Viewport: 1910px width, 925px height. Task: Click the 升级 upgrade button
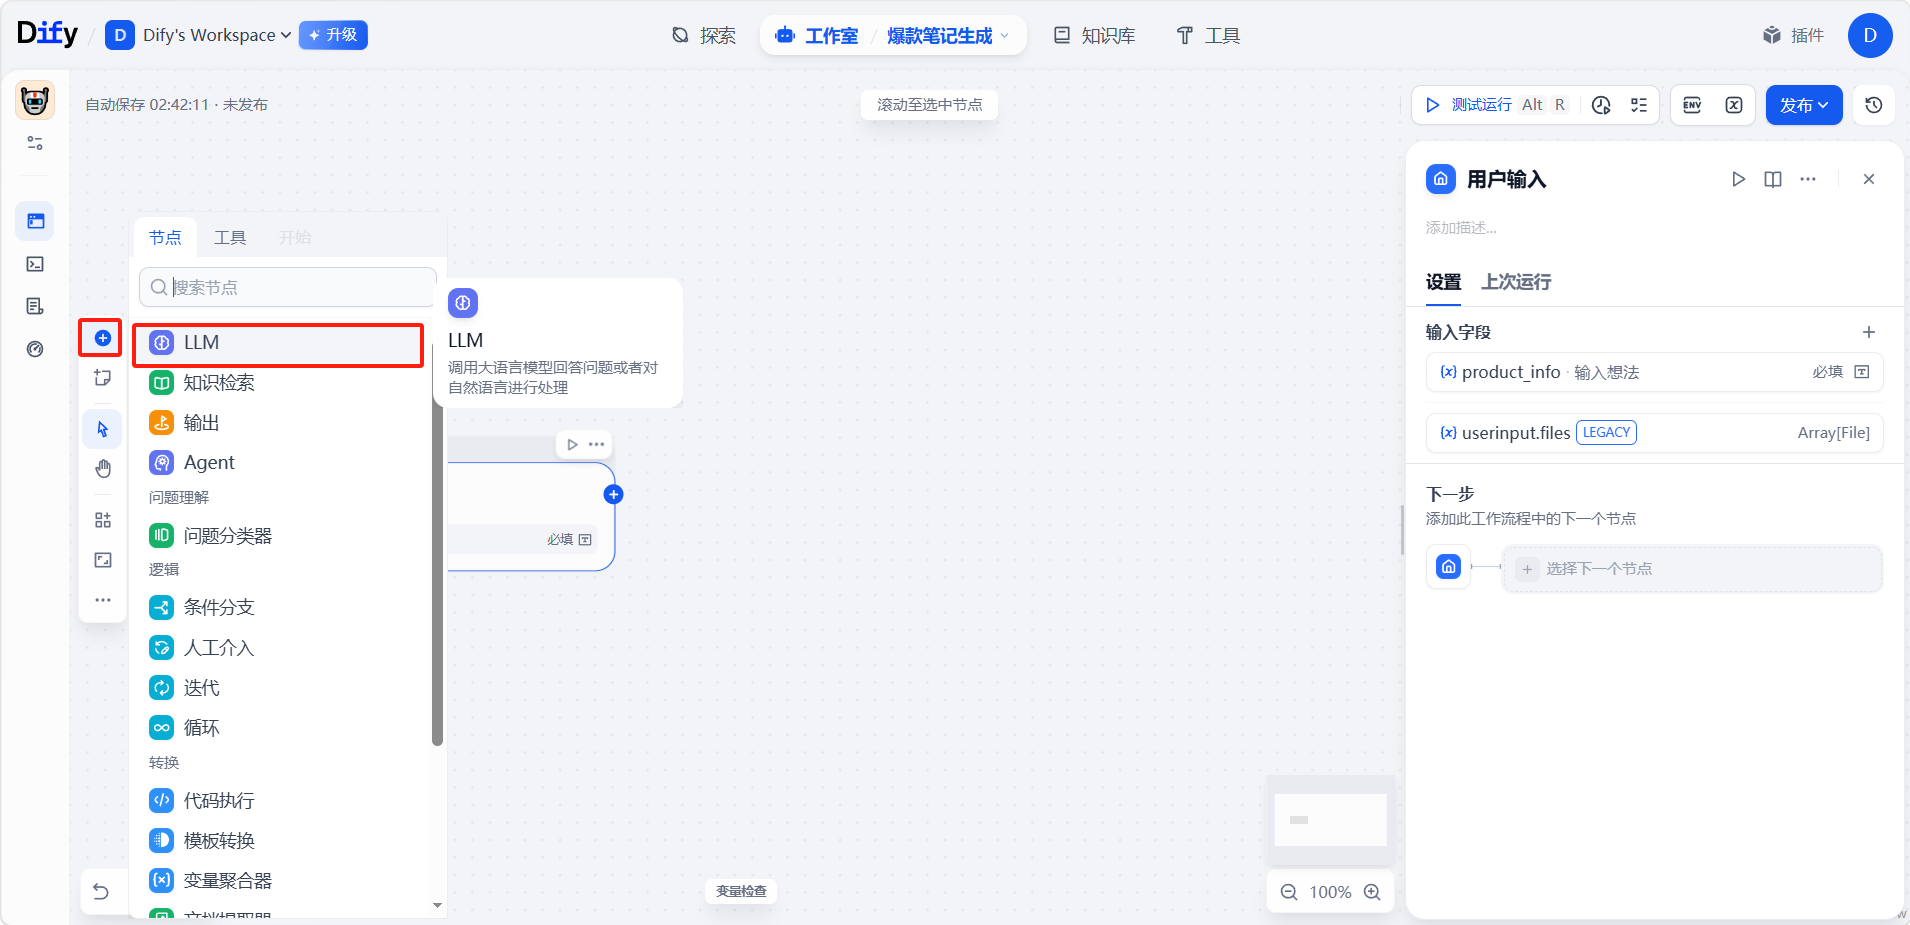click(x=333, y=35)
